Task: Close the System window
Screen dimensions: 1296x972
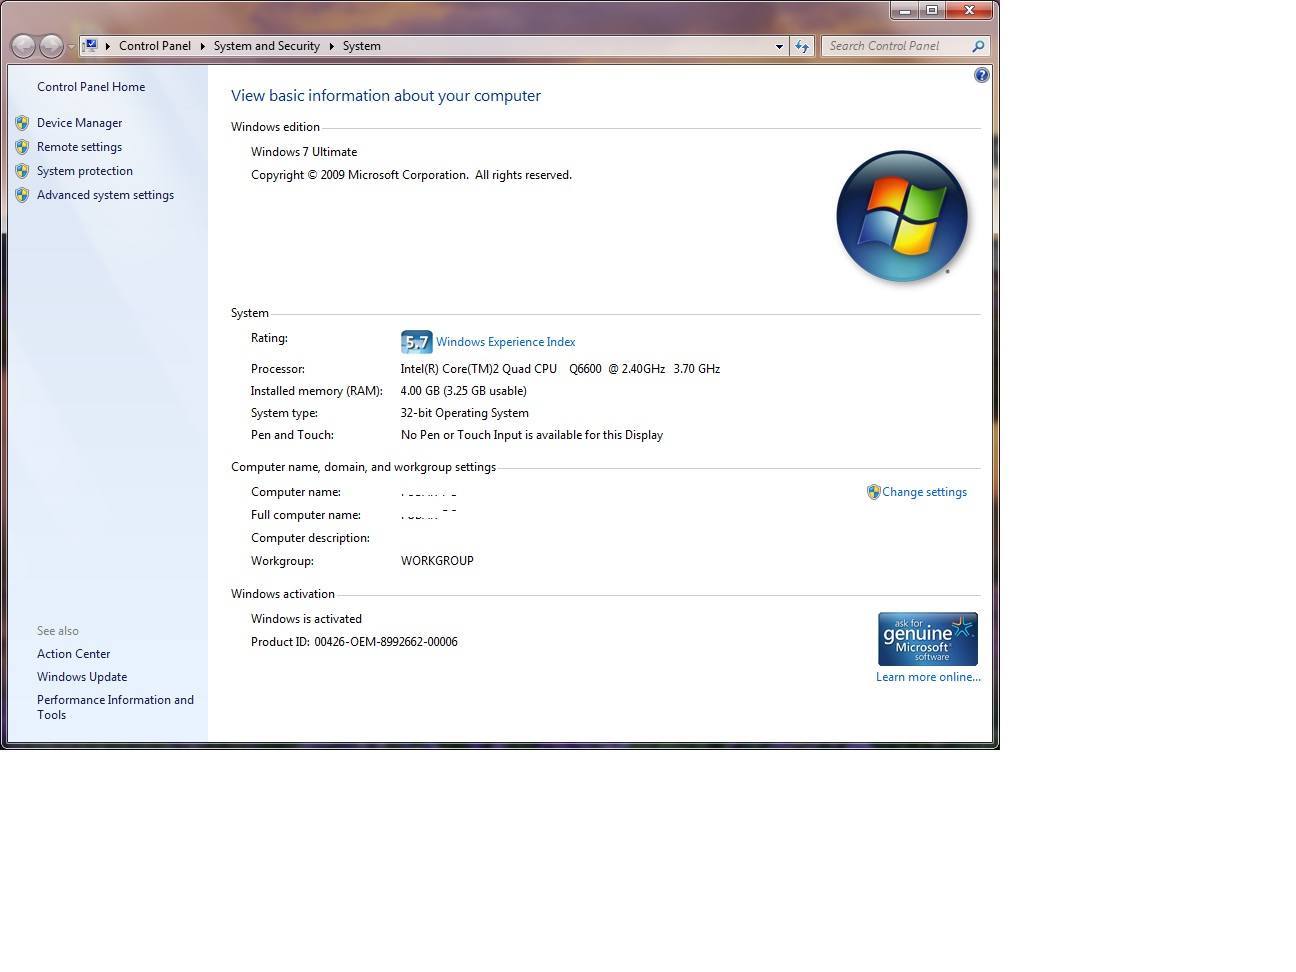Action: coord(969,10)
